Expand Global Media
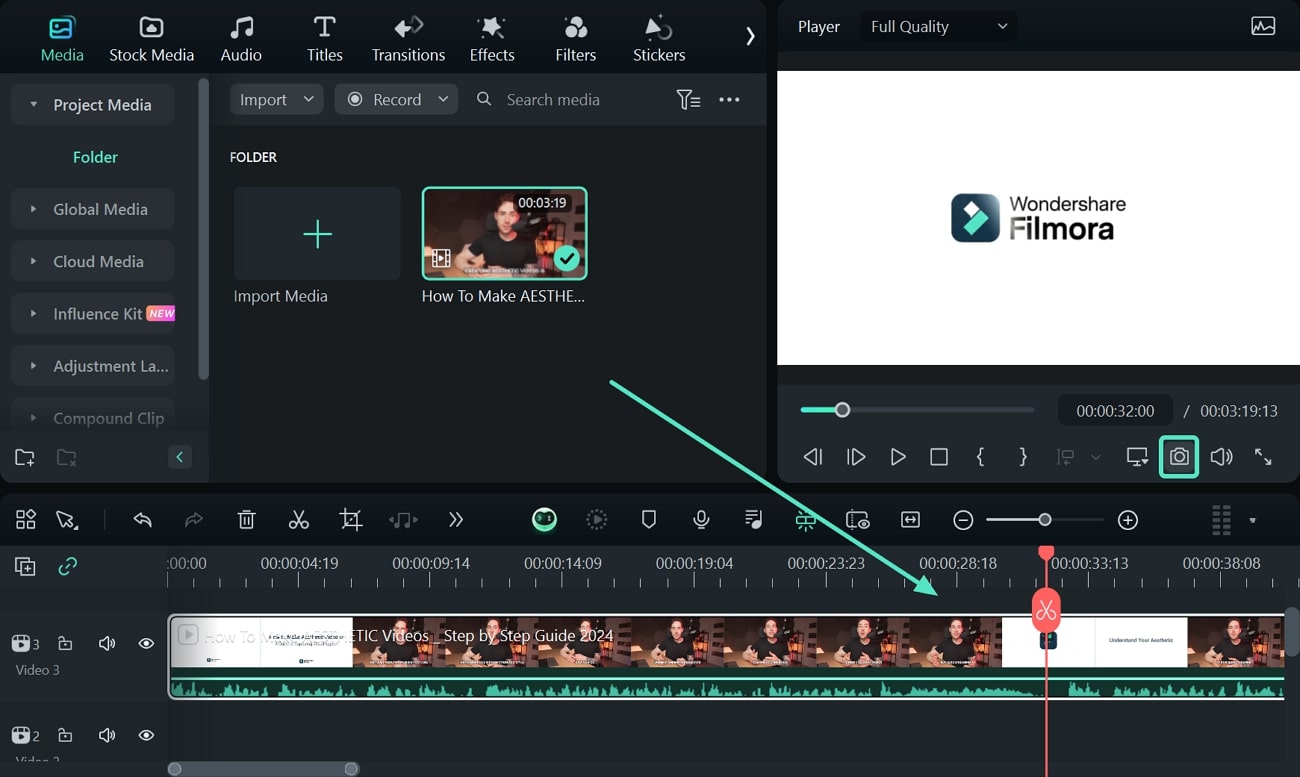This screenshot has width=1300, height=777. 33,209
